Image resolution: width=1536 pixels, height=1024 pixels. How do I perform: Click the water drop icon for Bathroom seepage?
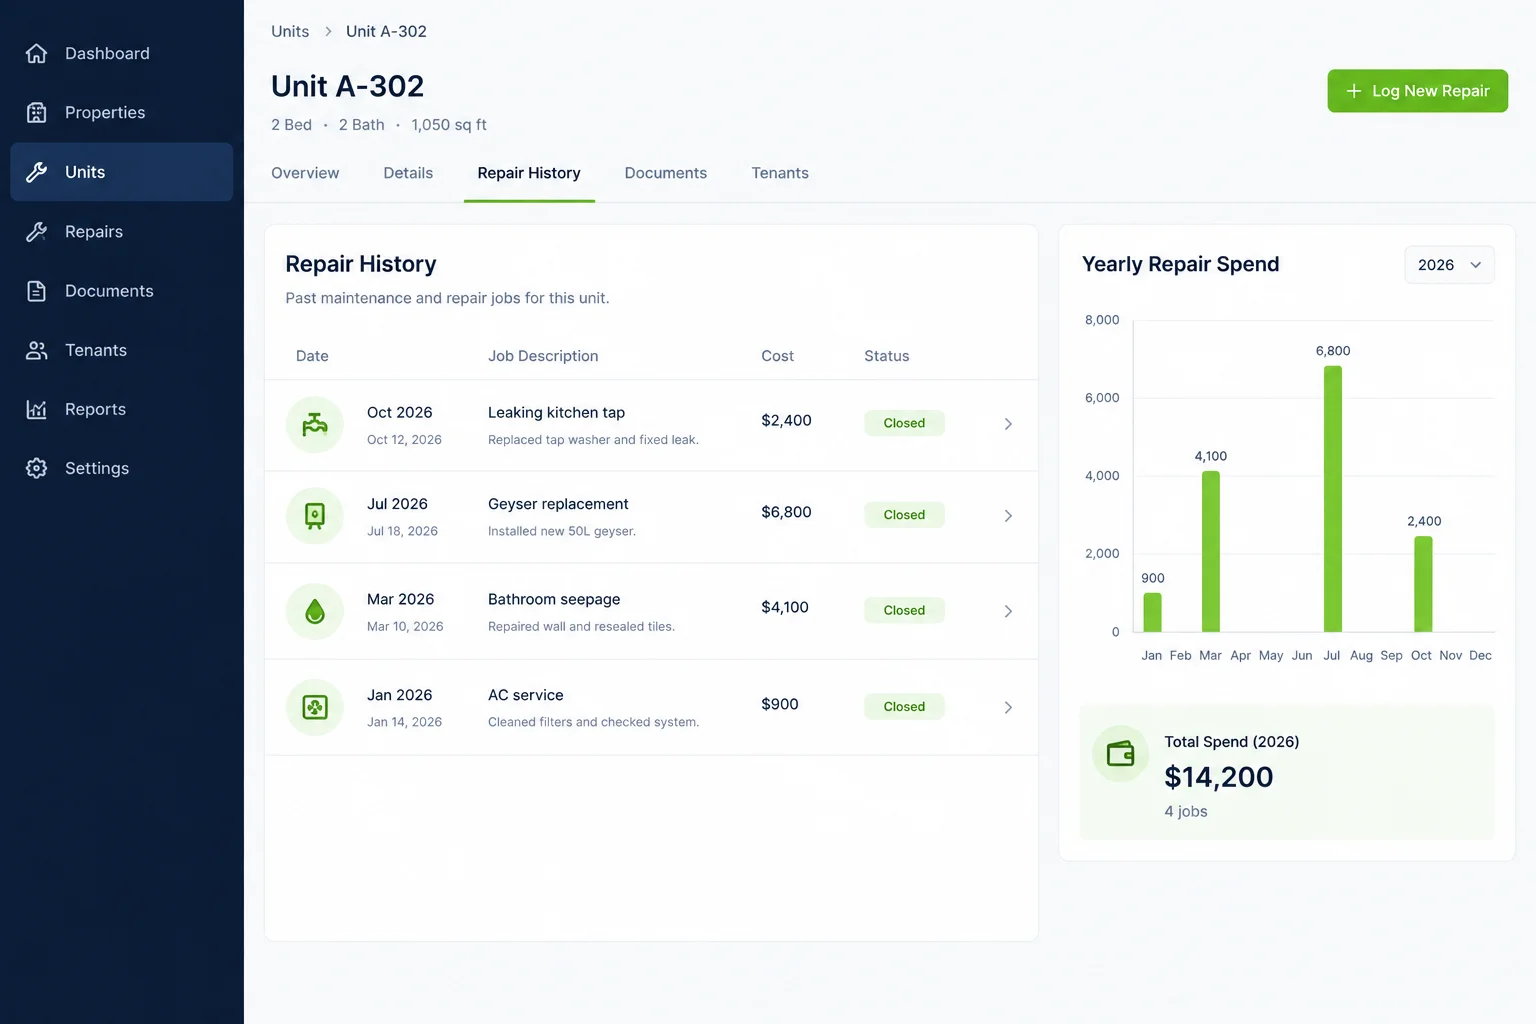(315, 611)
